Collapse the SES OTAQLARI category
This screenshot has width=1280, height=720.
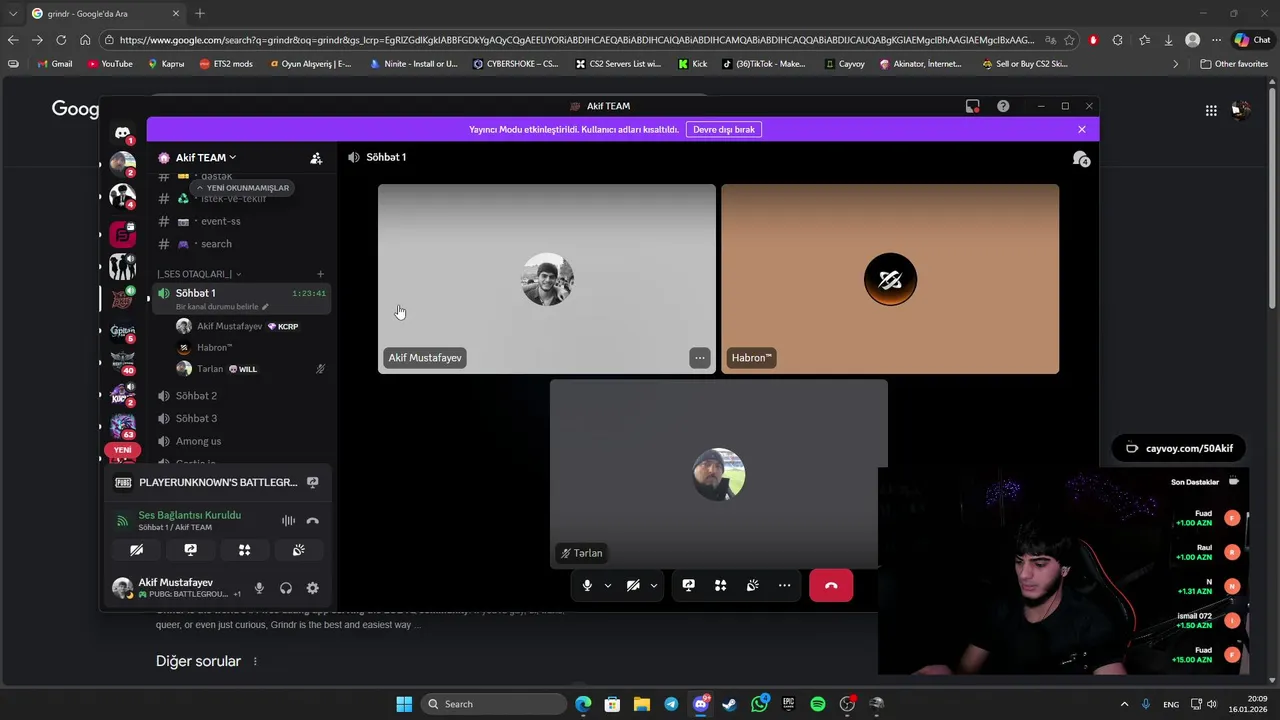(x=198, y=274)
